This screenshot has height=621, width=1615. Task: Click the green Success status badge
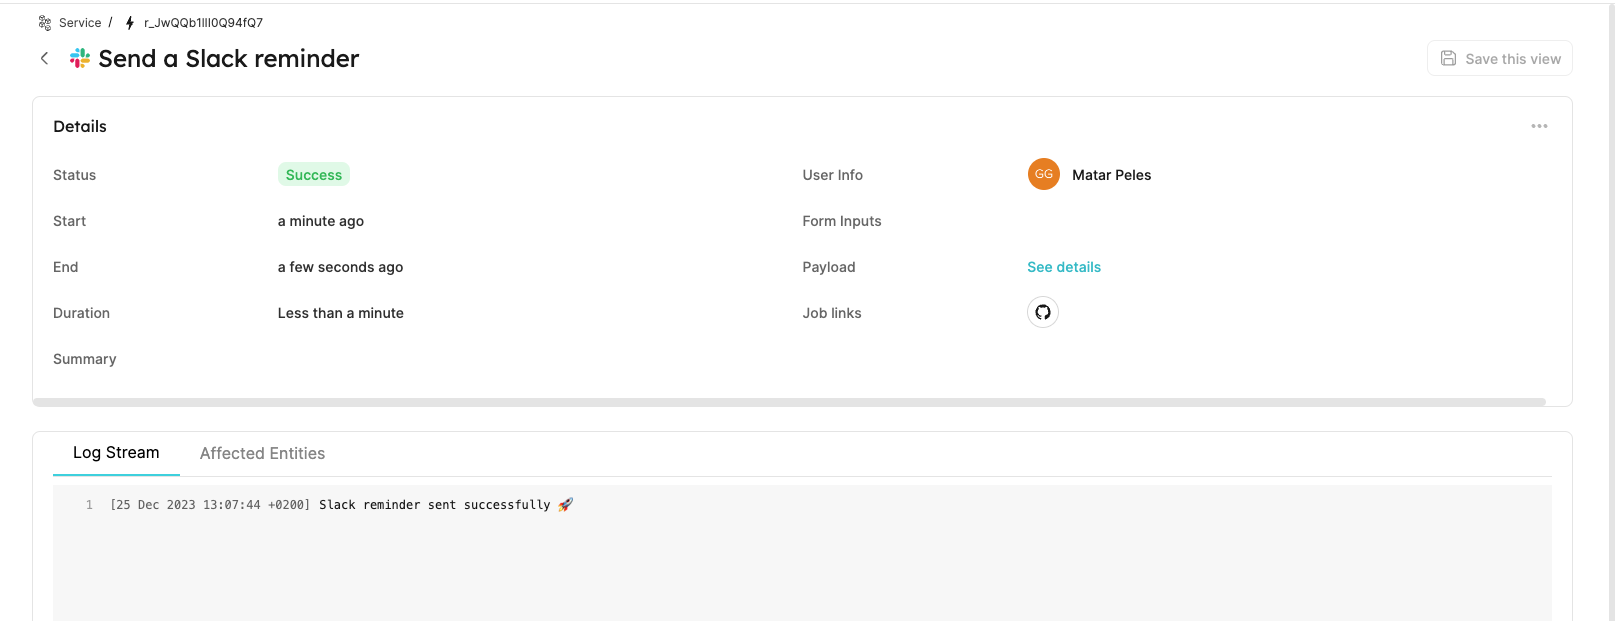click(x=314, y=175)
